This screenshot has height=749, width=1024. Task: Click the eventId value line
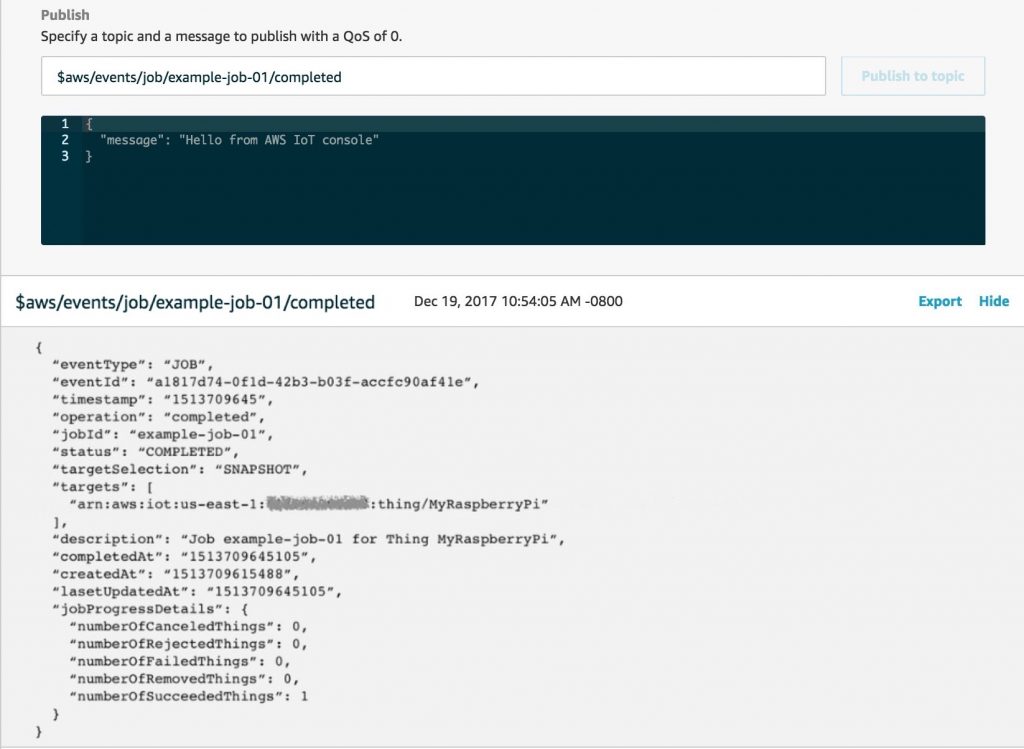266,382
